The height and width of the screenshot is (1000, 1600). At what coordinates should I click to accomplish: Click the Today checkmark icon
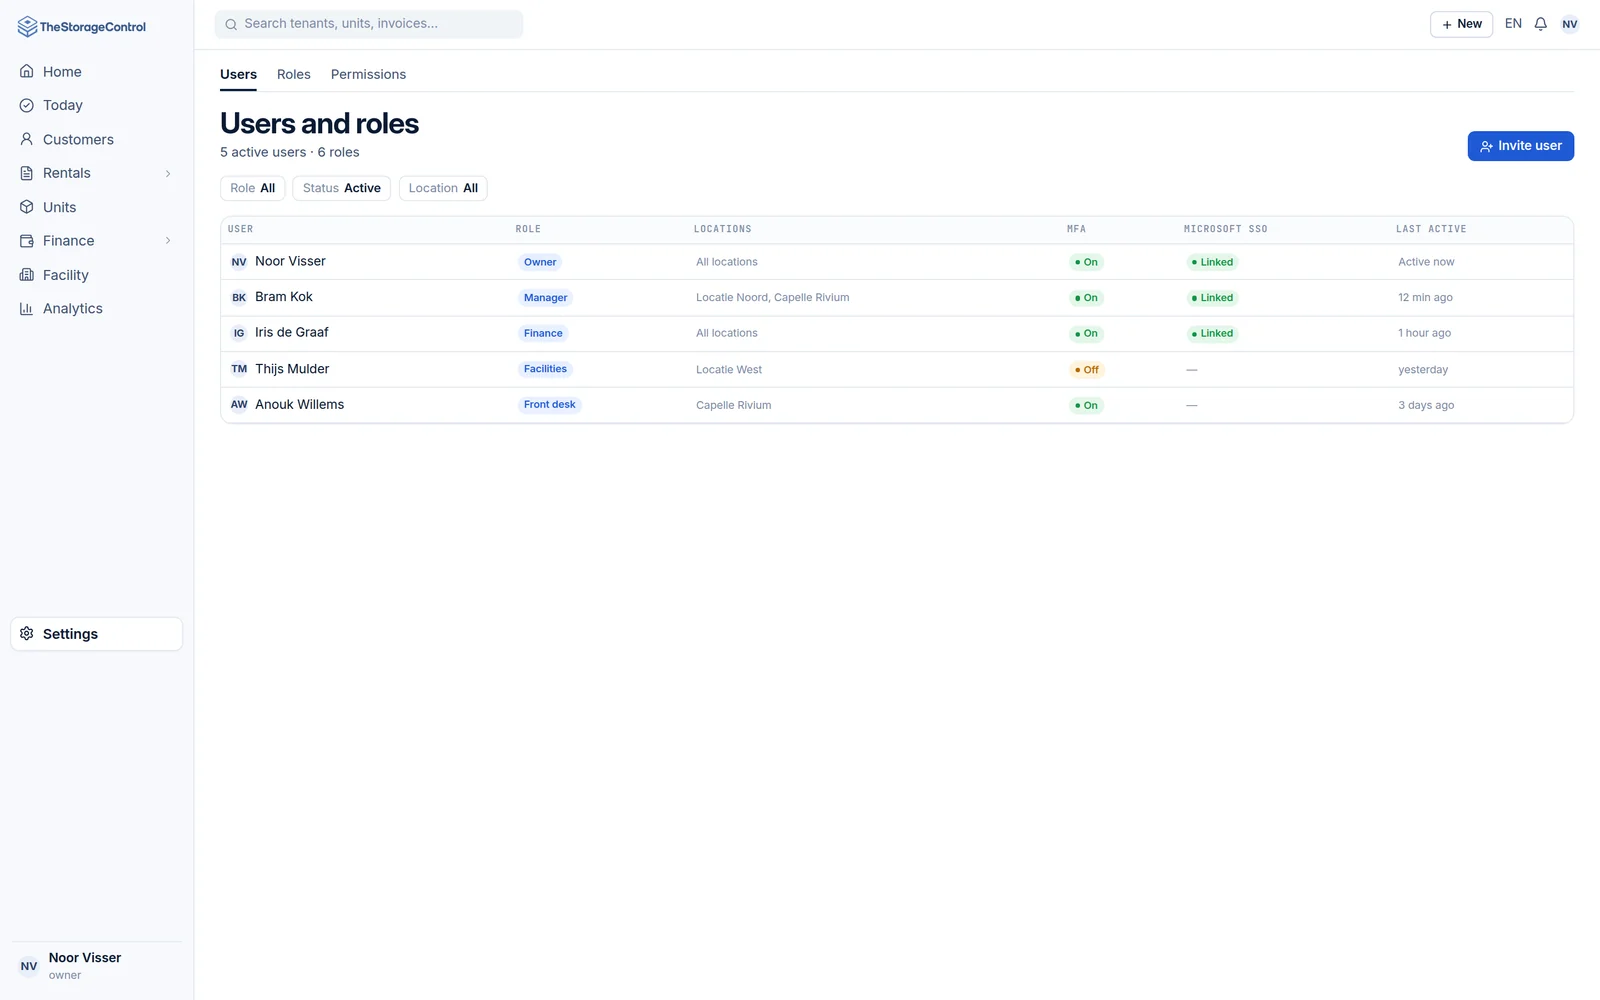point(27,105)
